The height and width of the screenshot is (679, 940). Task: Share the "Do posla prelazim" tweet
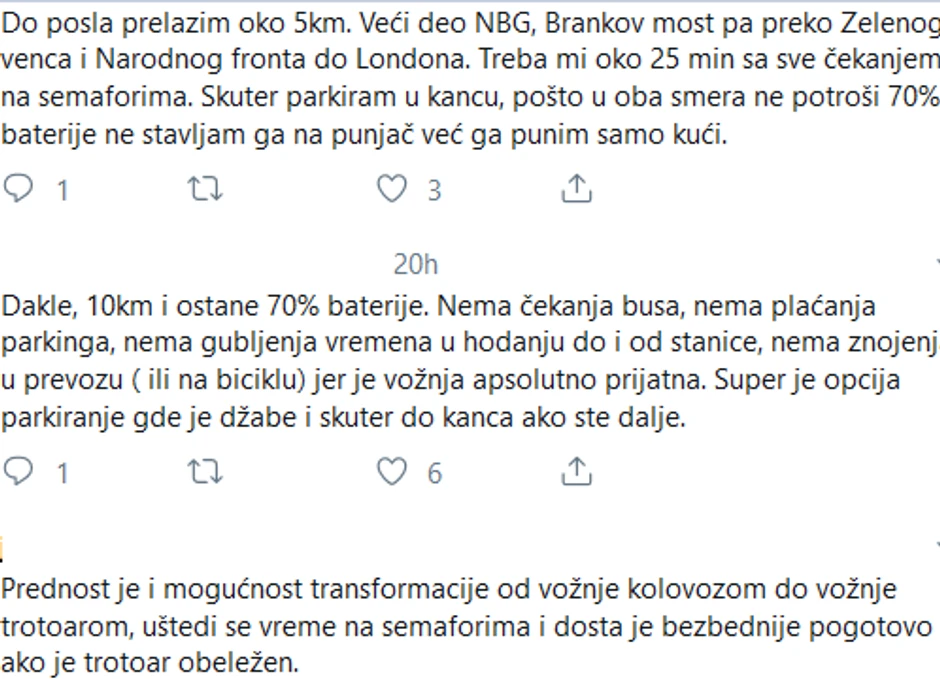click(577, 189)
